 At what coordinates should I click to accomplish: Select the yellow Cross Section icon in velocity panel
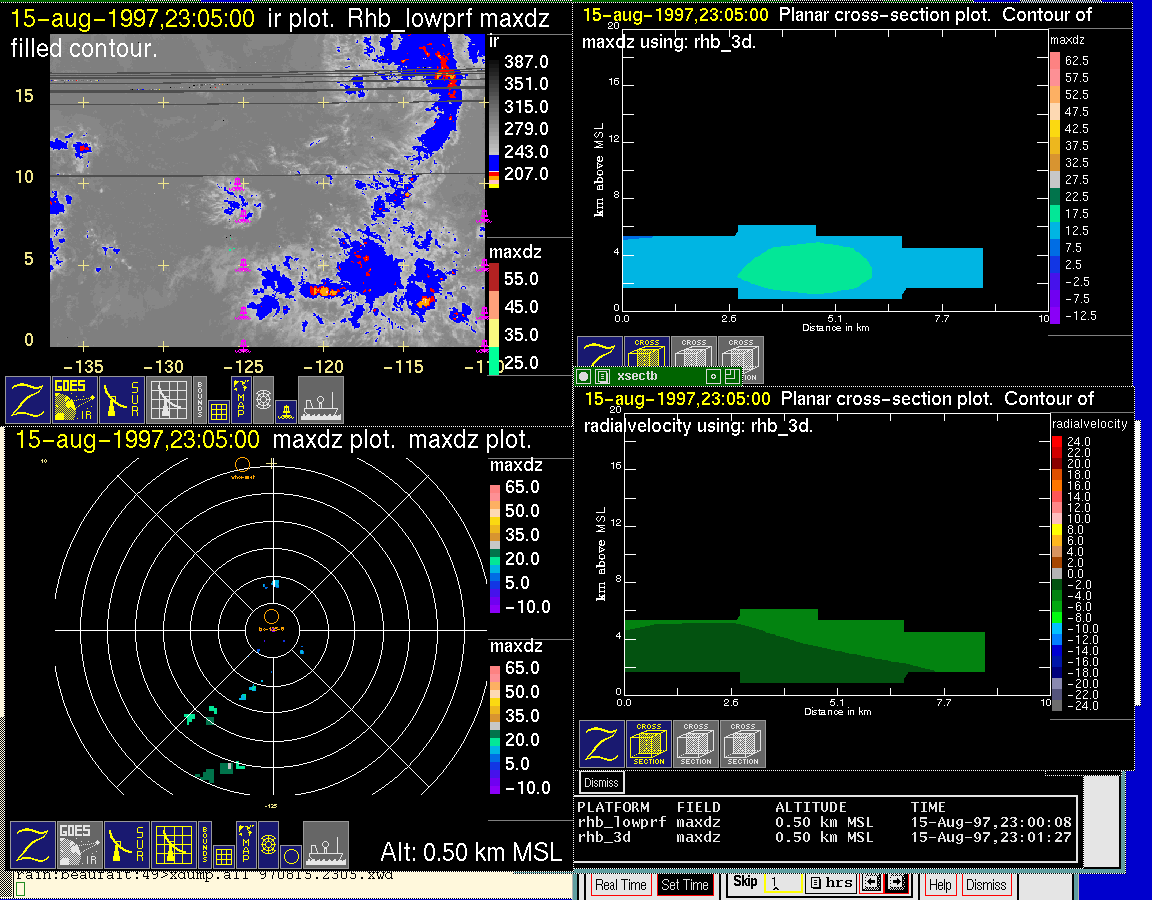(649, 744)
